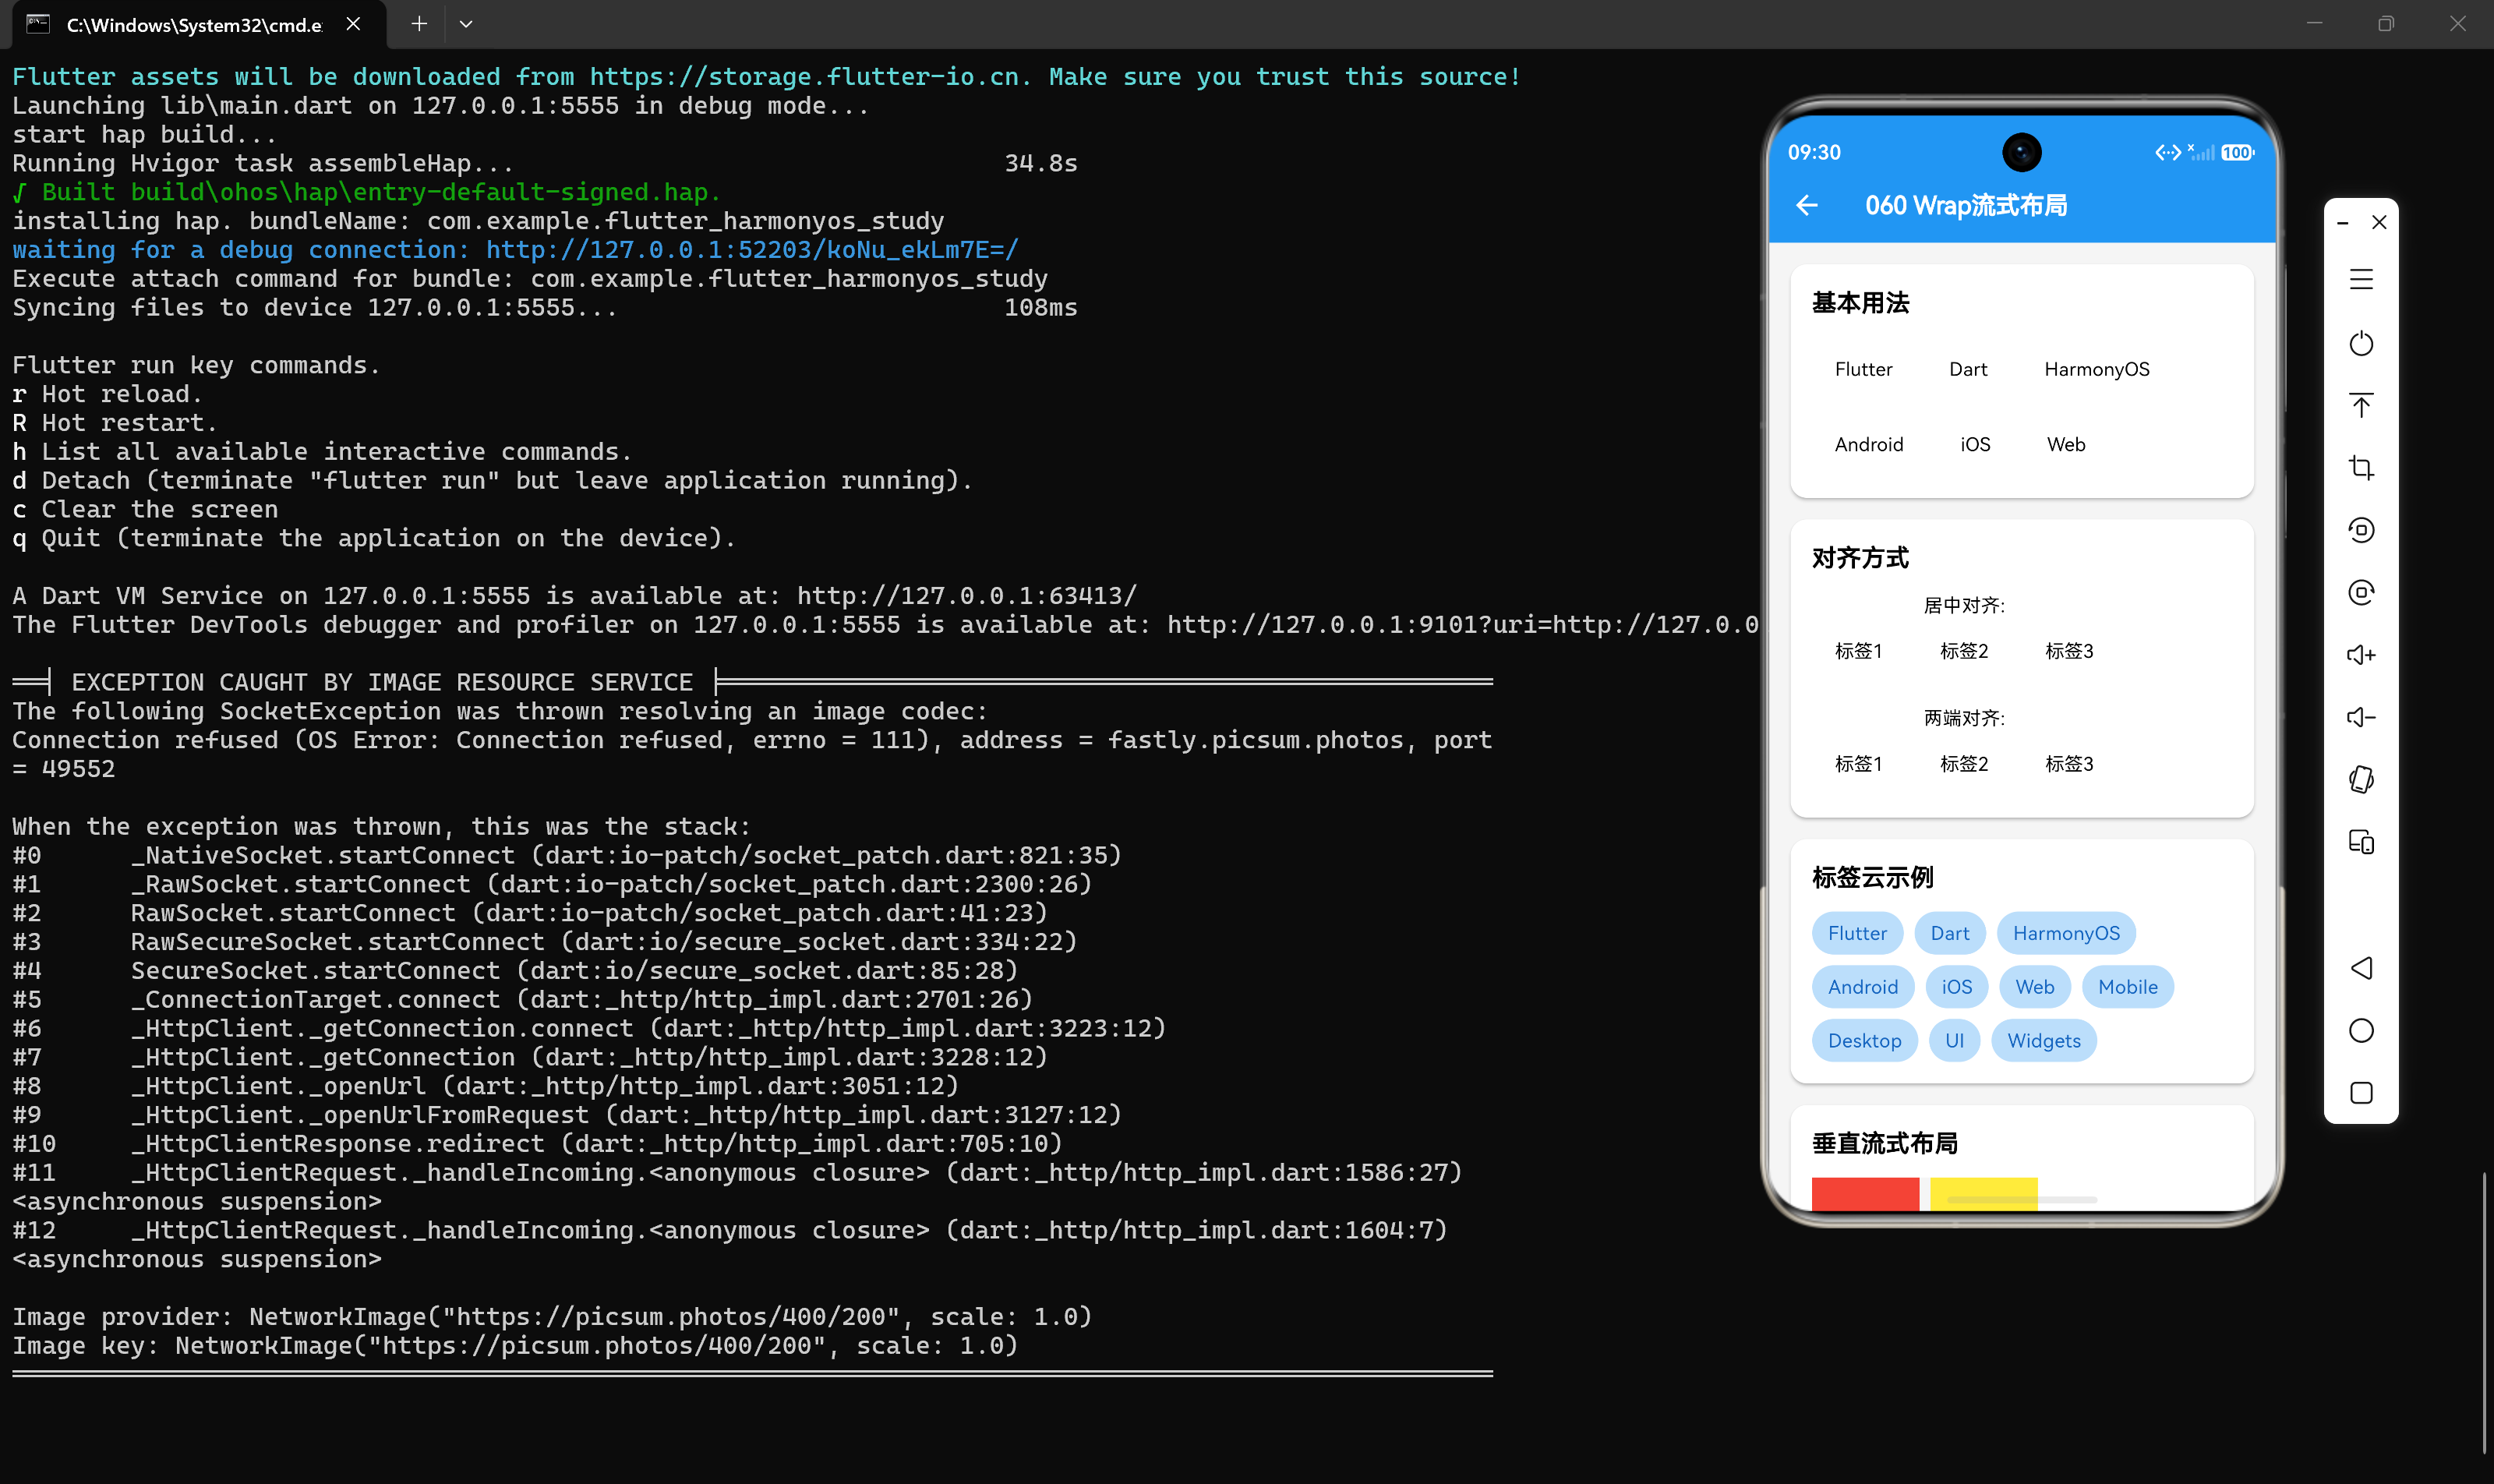
Task: Tap 标签1 under 居中对齐
Action: tap(1858, 651)
